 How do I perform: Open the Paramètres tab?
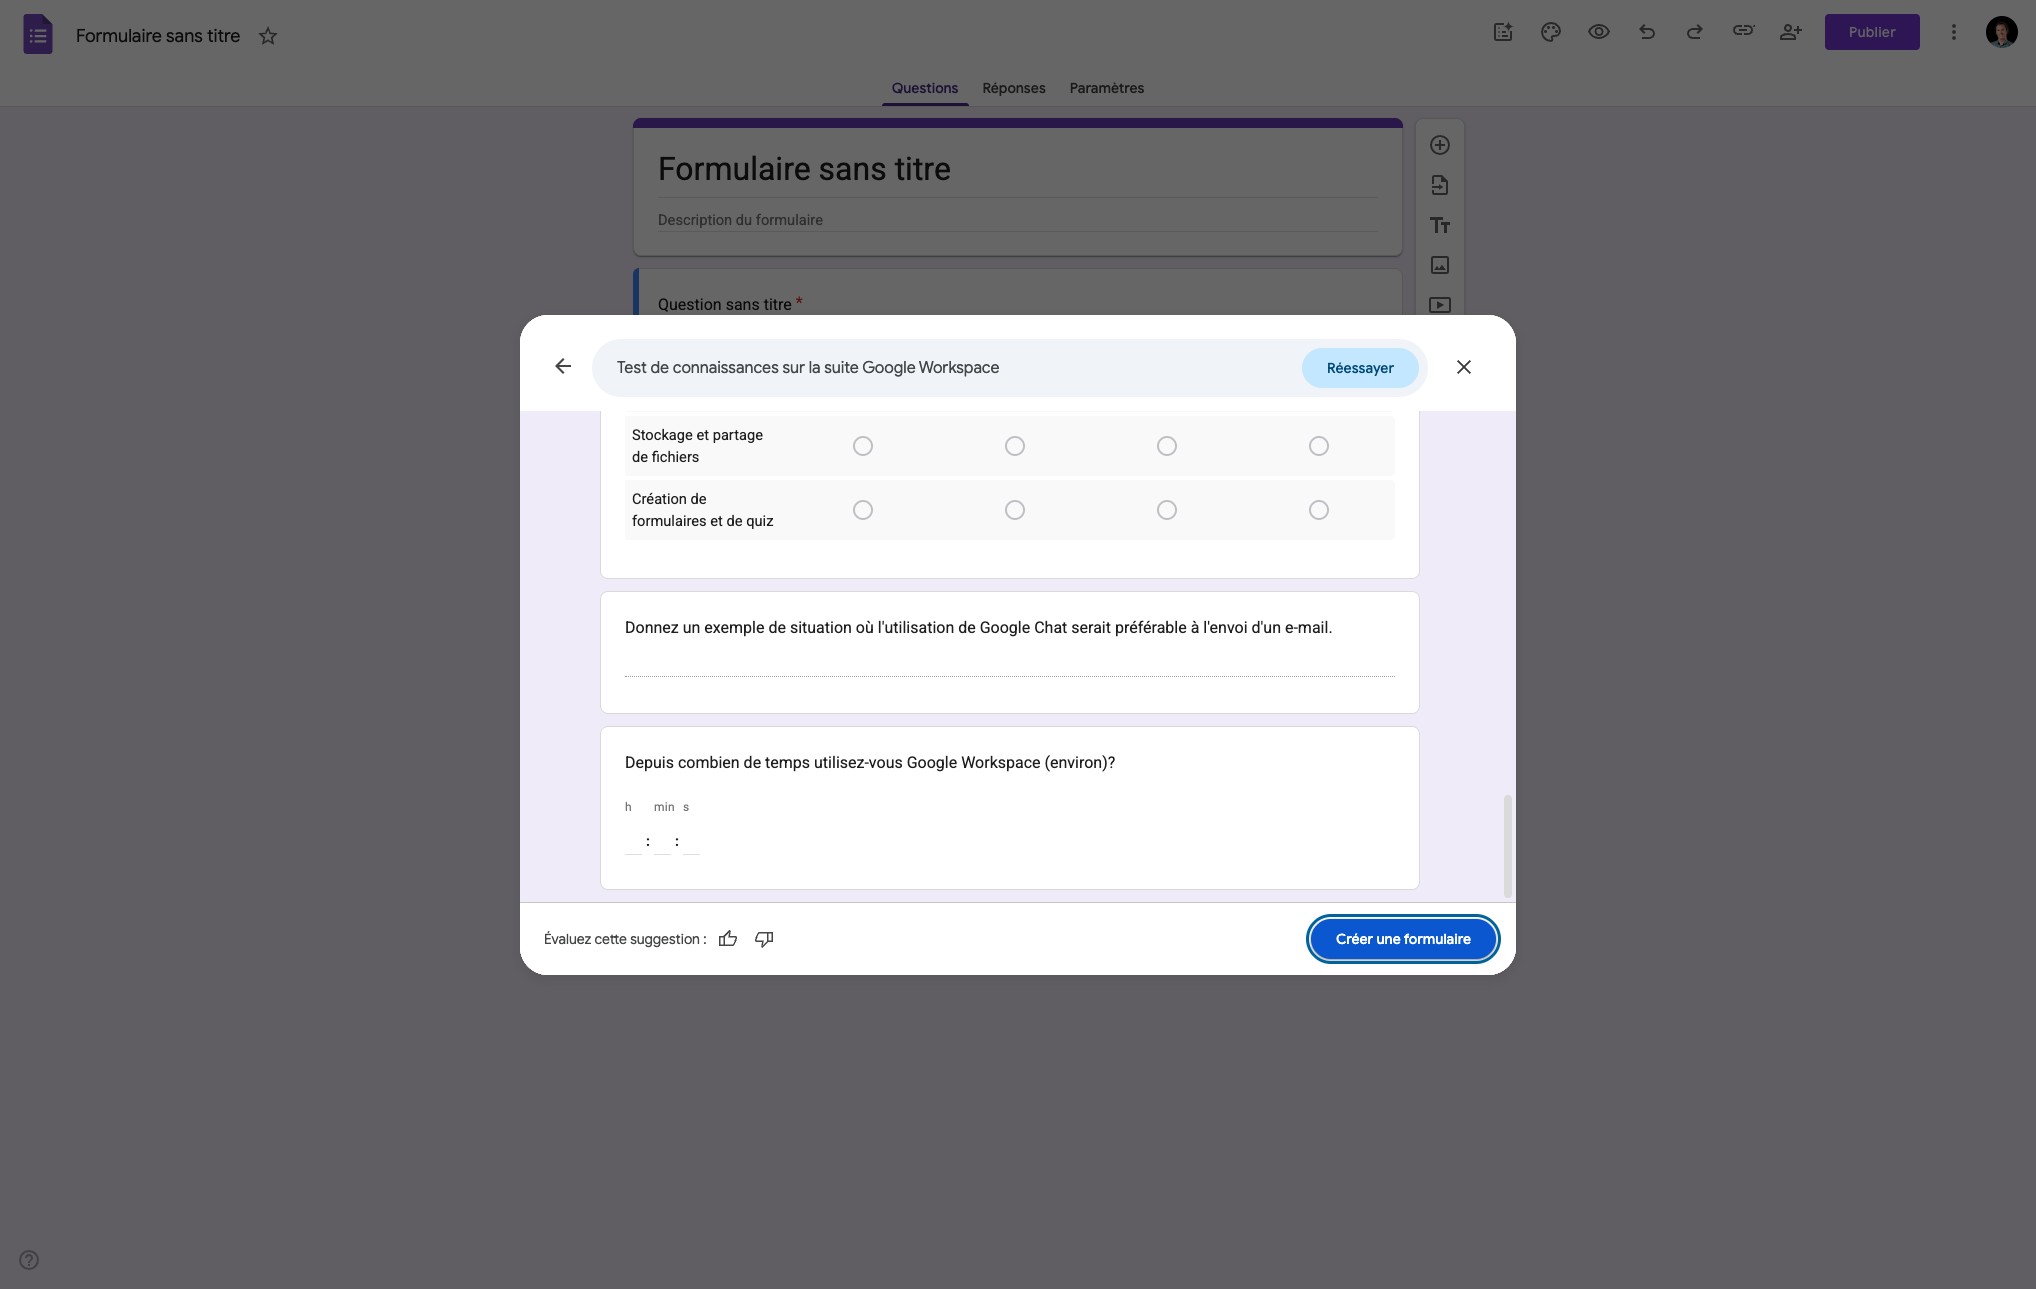(1107, 88)
